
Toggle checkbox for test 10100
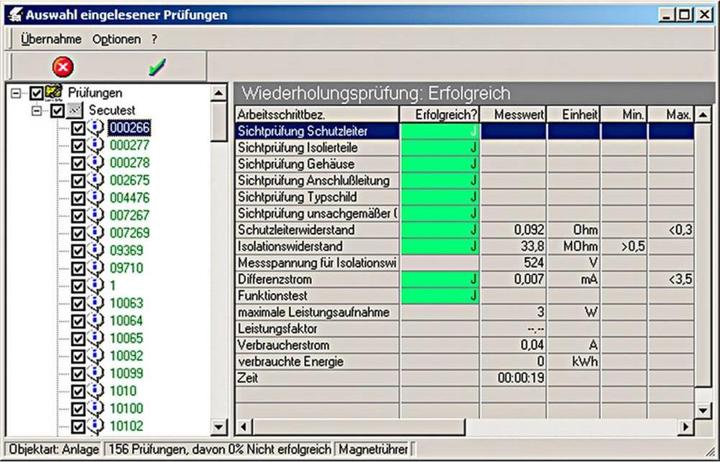pos(78,409)
